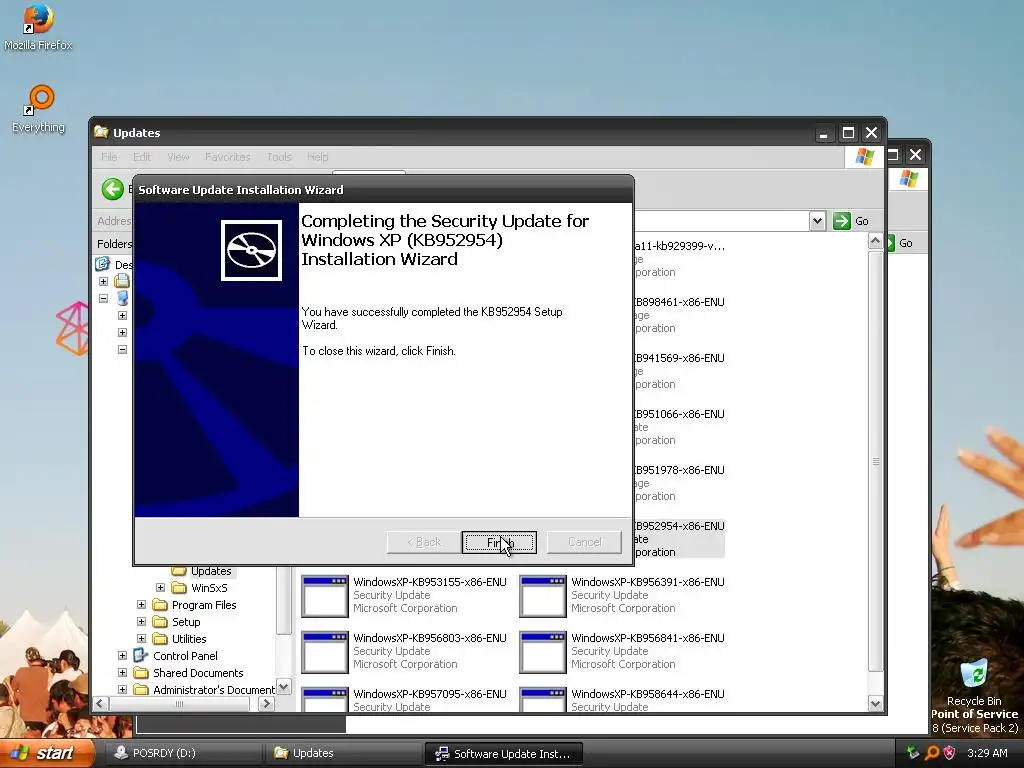Screen dimensions: 1024x768
Task: Open the Tools menu in Updates window
Action: click(279, 157)
